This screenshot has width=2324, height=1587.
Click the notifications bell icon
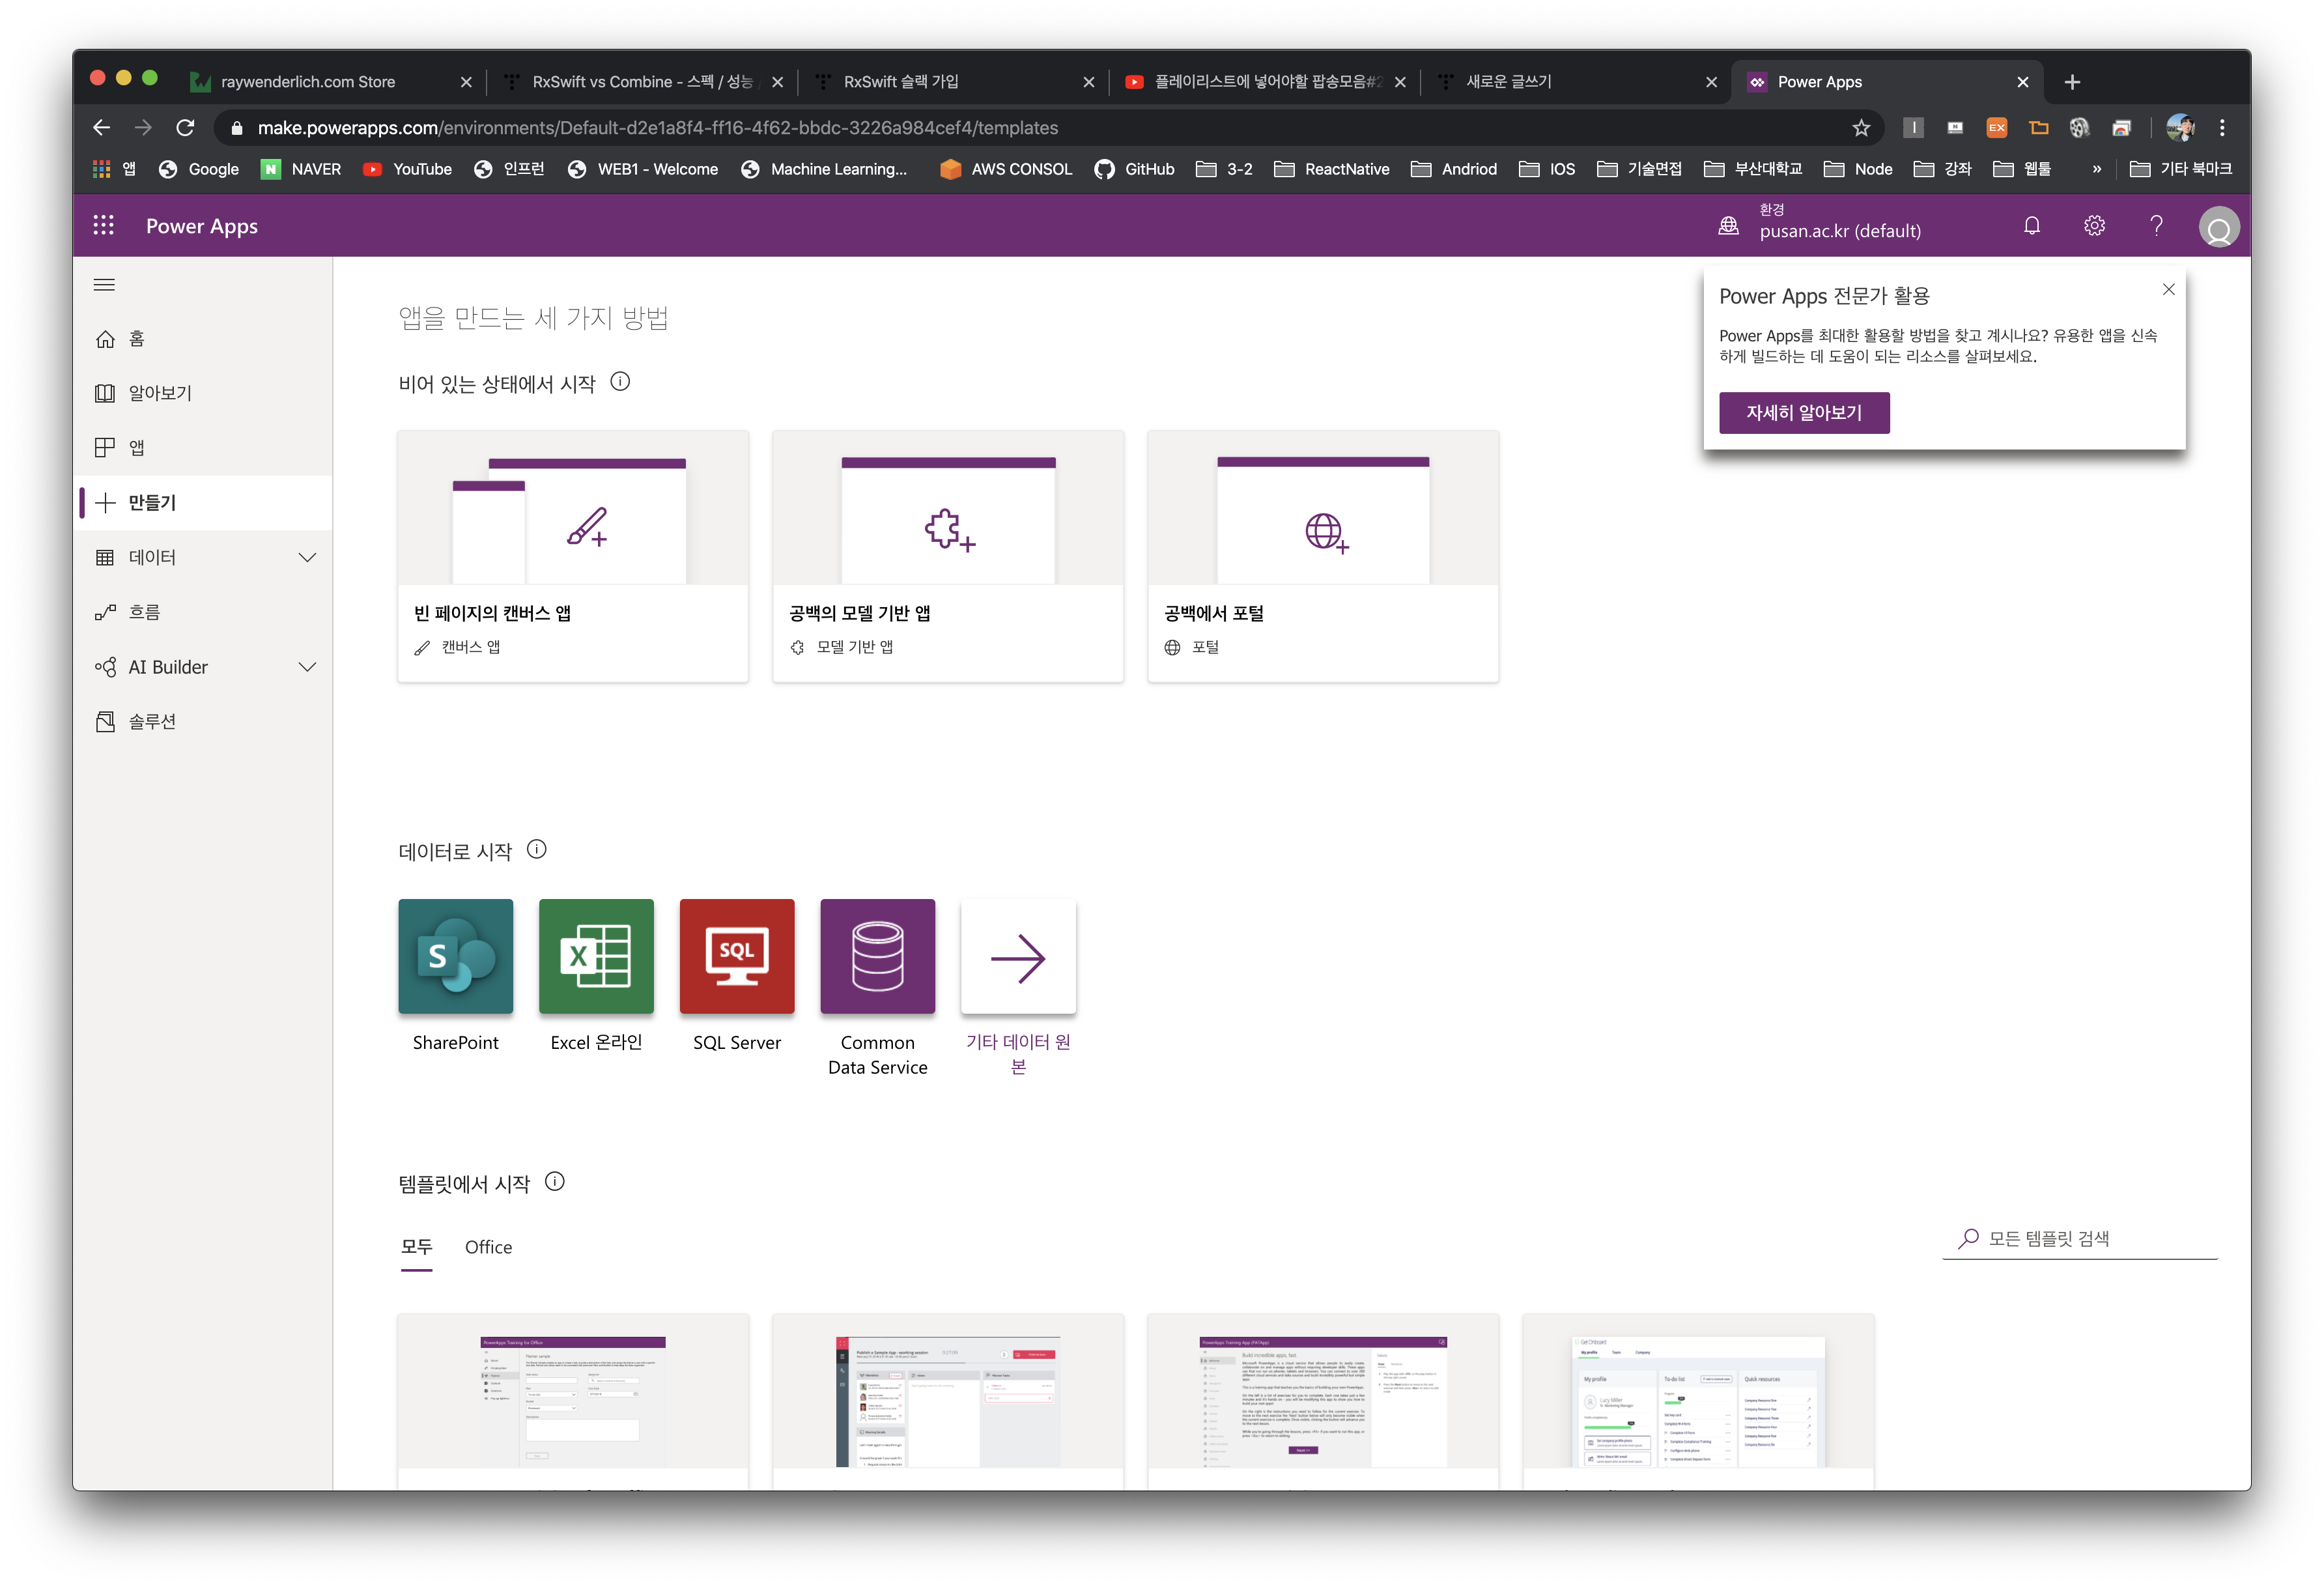tap(2031, 226)
